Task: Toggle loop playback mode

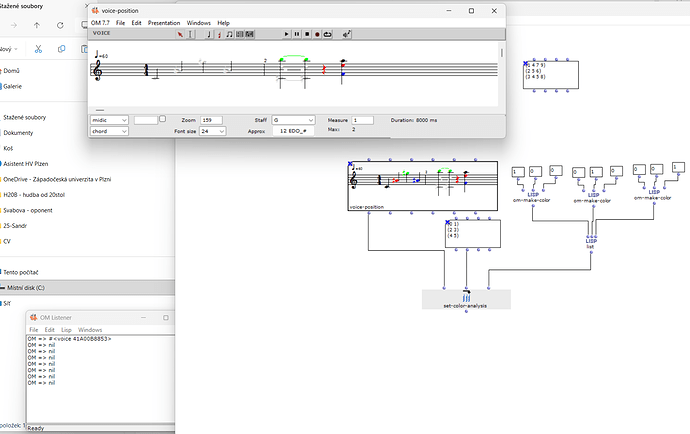Action: [x=328, y=34]
